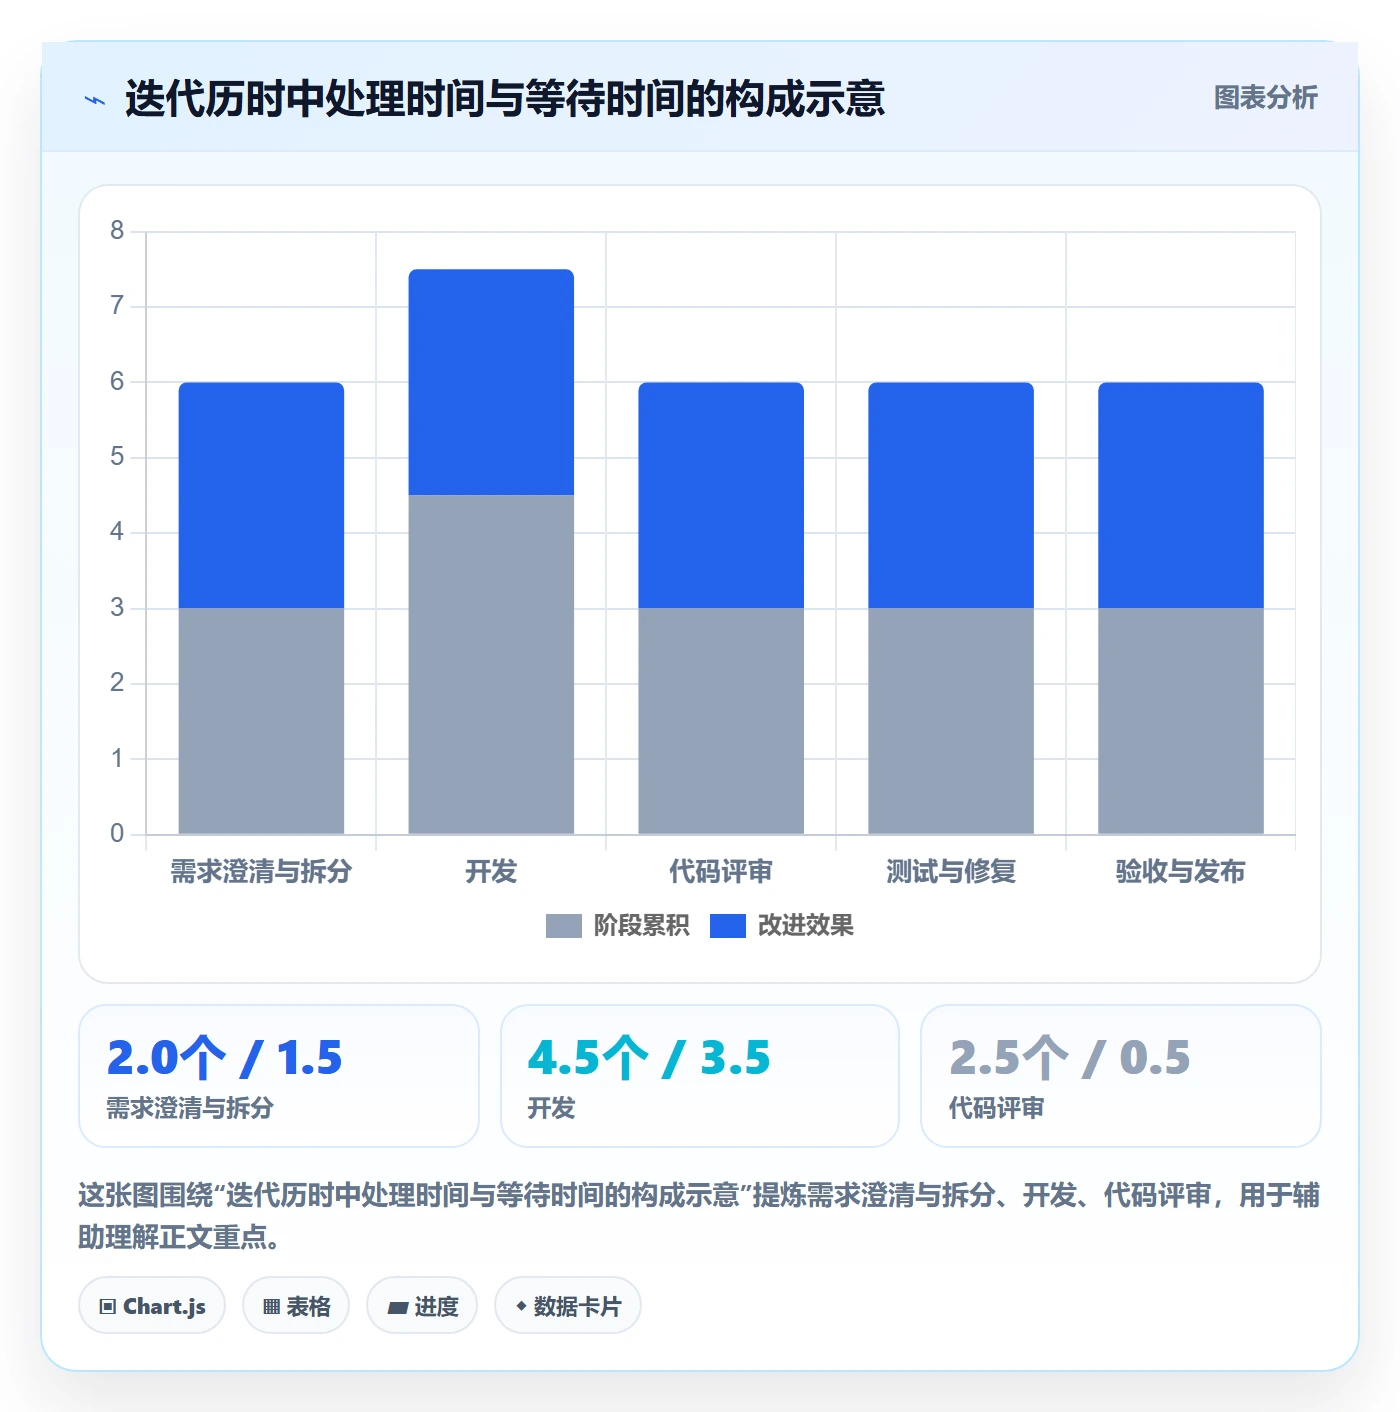The image size is (1400, 1412).
Task: Click the description paragraph starting with 这张图围绕
Action: click(699, 1216)
